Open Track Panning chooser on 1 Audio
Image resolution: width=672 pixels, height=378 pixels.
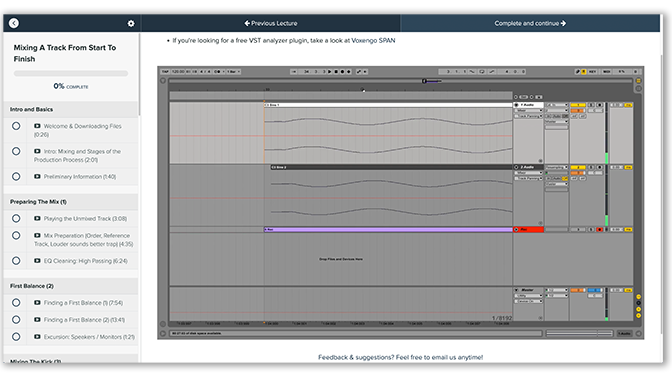pyautogui.click(x=528, y=116)
